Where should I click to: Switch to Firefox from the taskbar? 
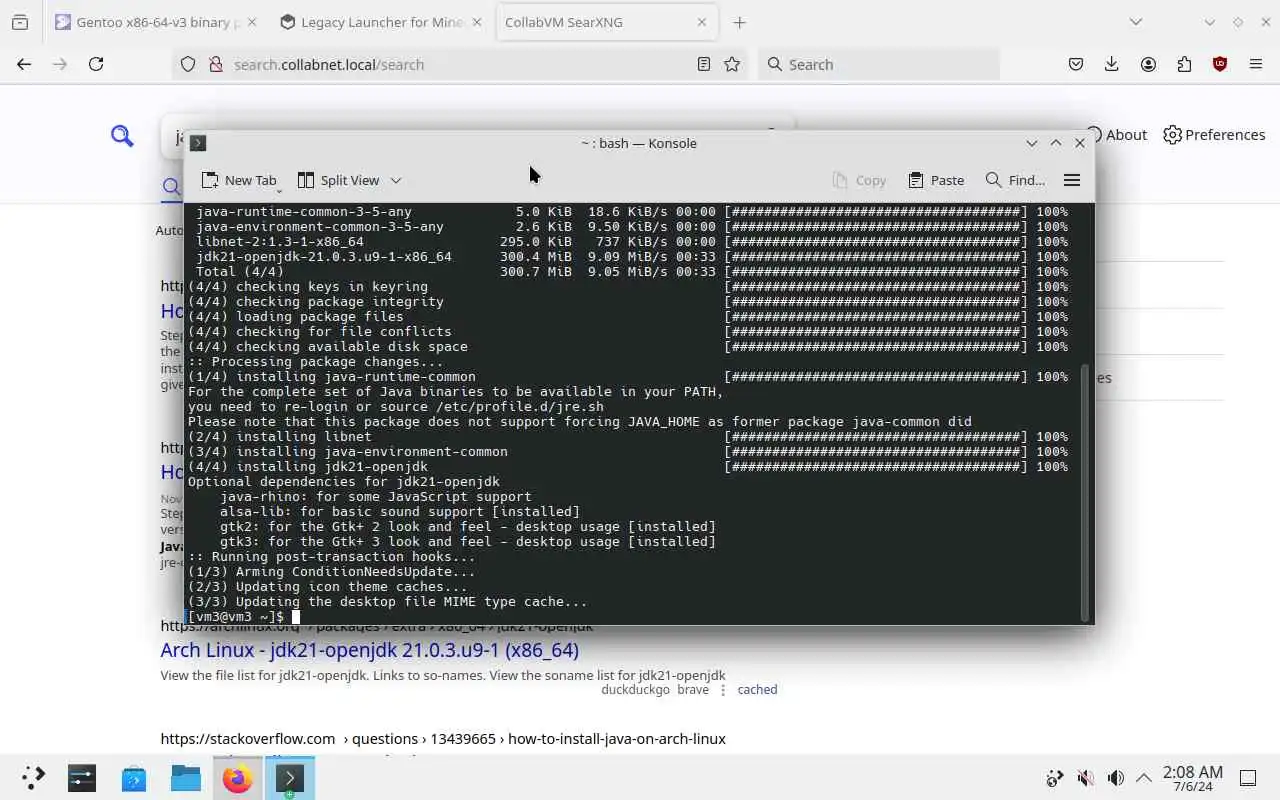(x=238, y=777)
